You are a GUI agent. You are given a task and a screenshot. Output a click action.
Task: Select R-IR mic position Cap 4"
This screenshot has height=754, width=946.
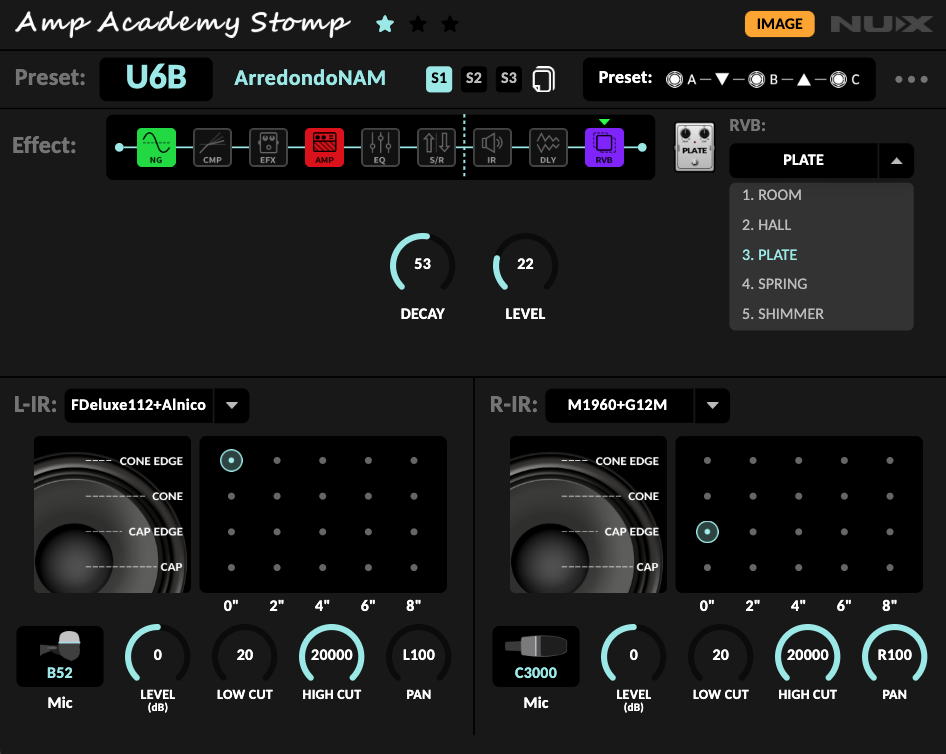(x=799, y=568)
